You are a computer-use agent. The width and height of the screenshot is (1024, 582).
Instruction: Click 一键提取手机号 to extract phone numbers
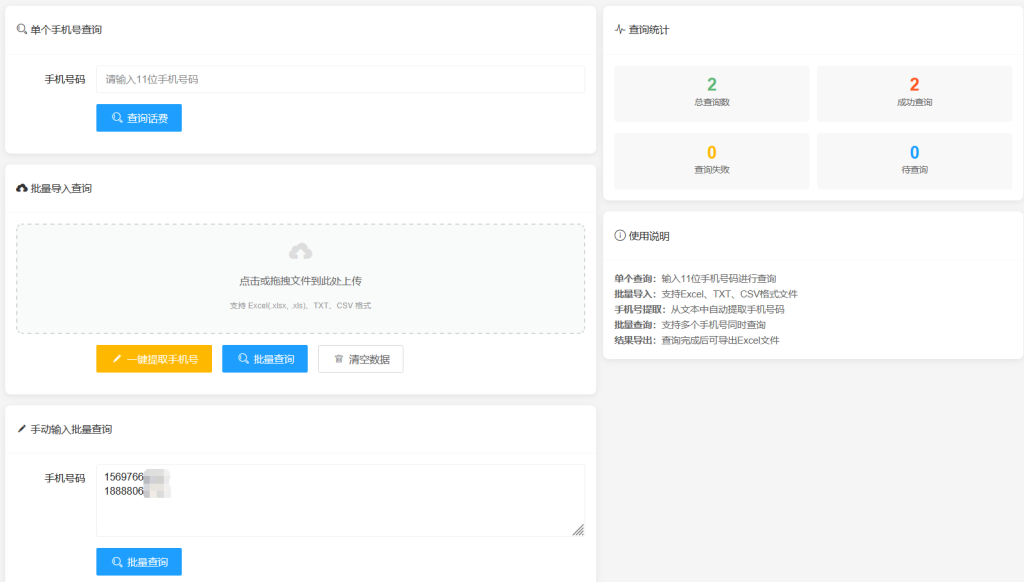coord(154,358)
